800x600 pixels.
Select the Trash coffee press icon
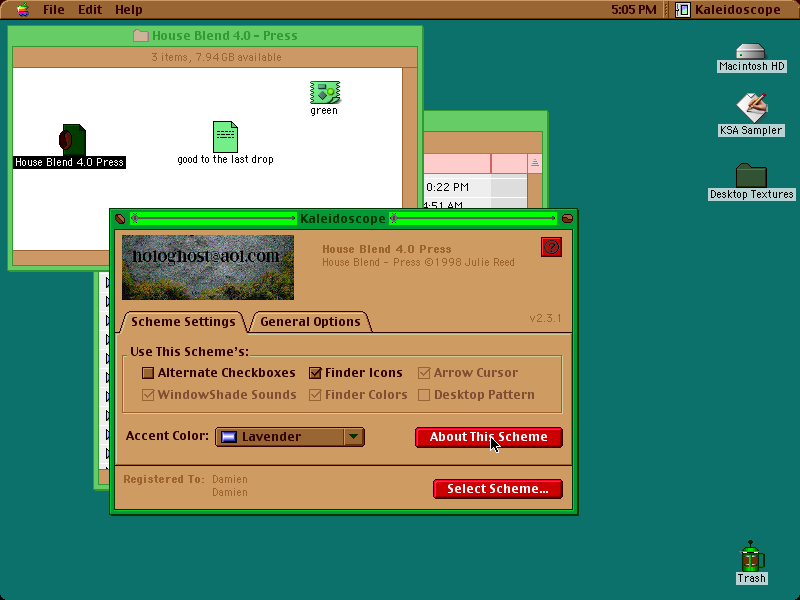pos(752,562)
